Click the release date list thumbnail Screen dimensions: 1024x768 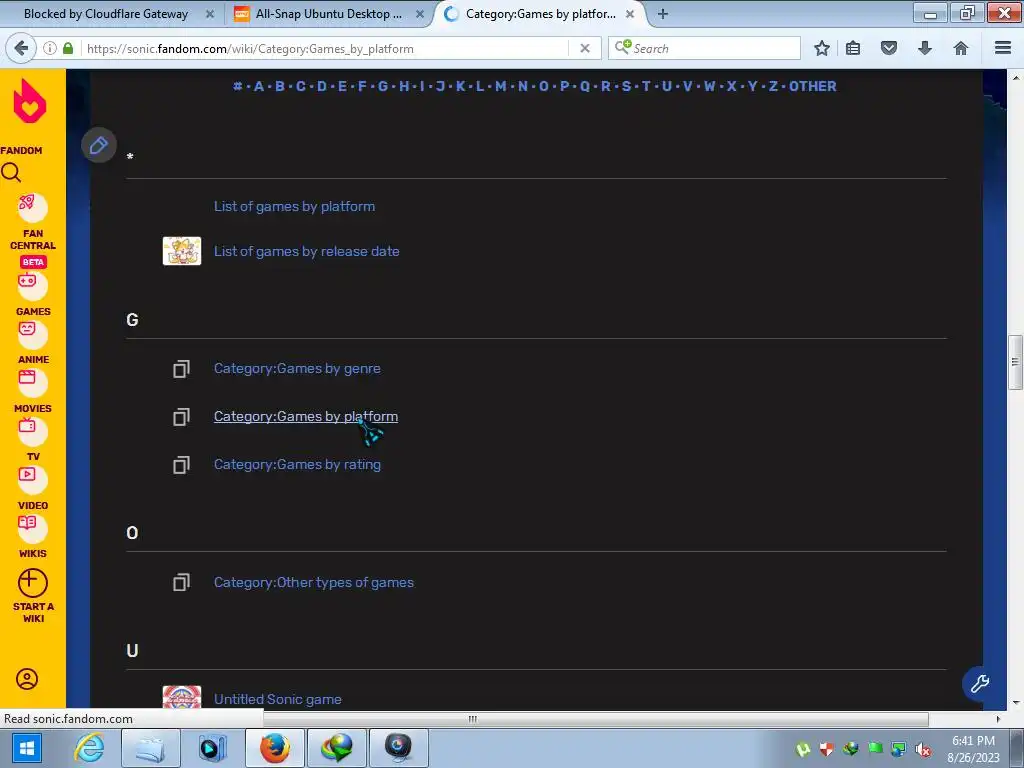click(182, 251)
